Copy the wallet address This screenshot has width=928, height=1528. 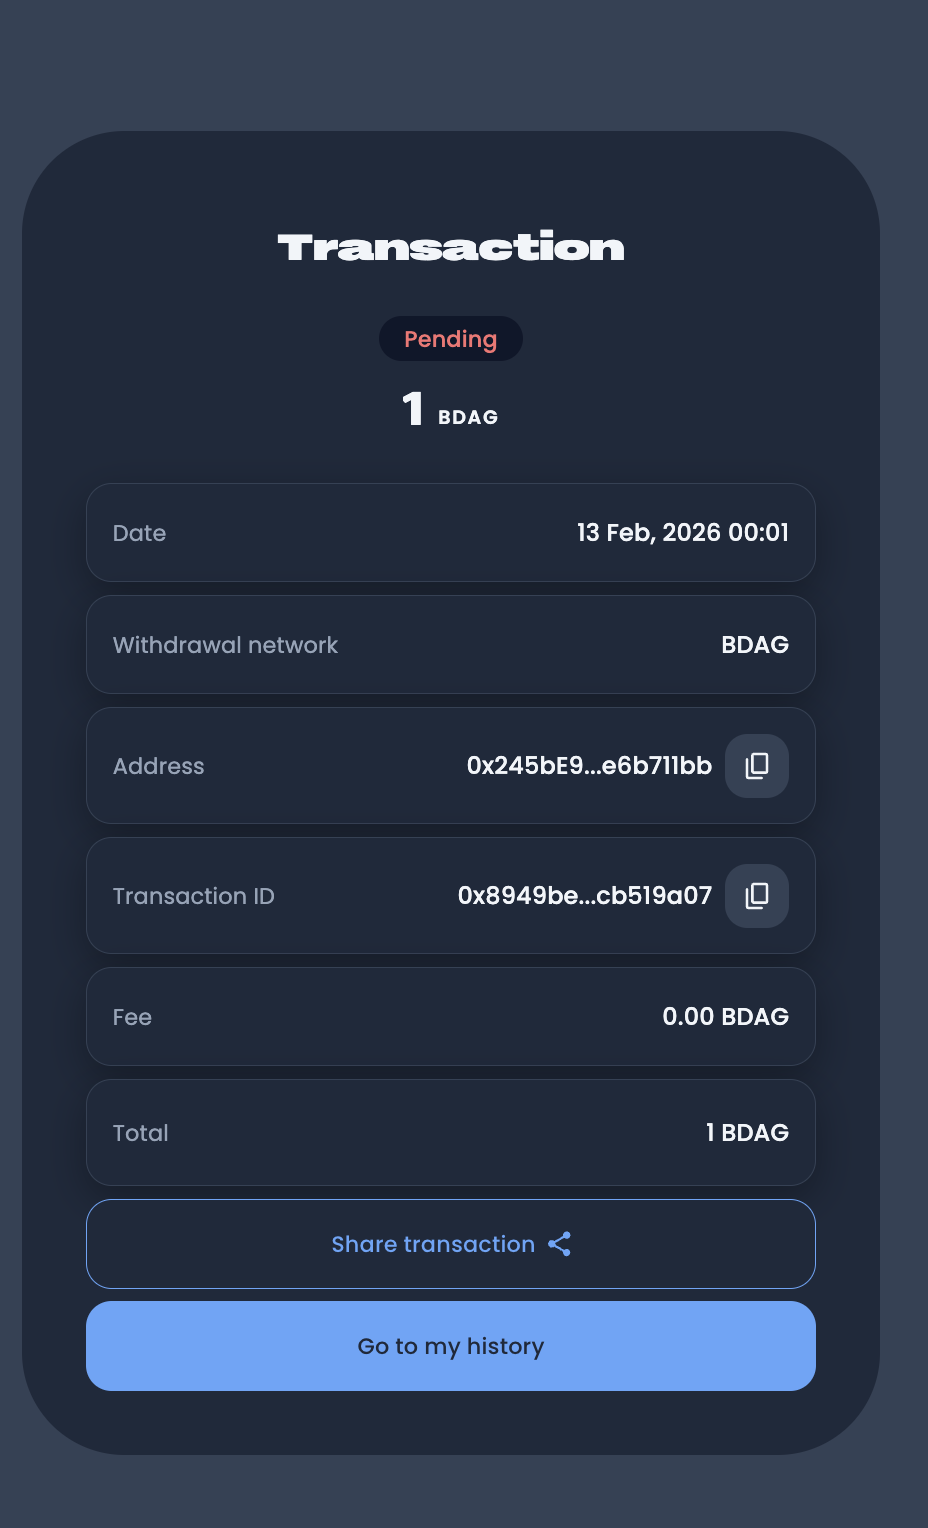click(x=756, y=766)
